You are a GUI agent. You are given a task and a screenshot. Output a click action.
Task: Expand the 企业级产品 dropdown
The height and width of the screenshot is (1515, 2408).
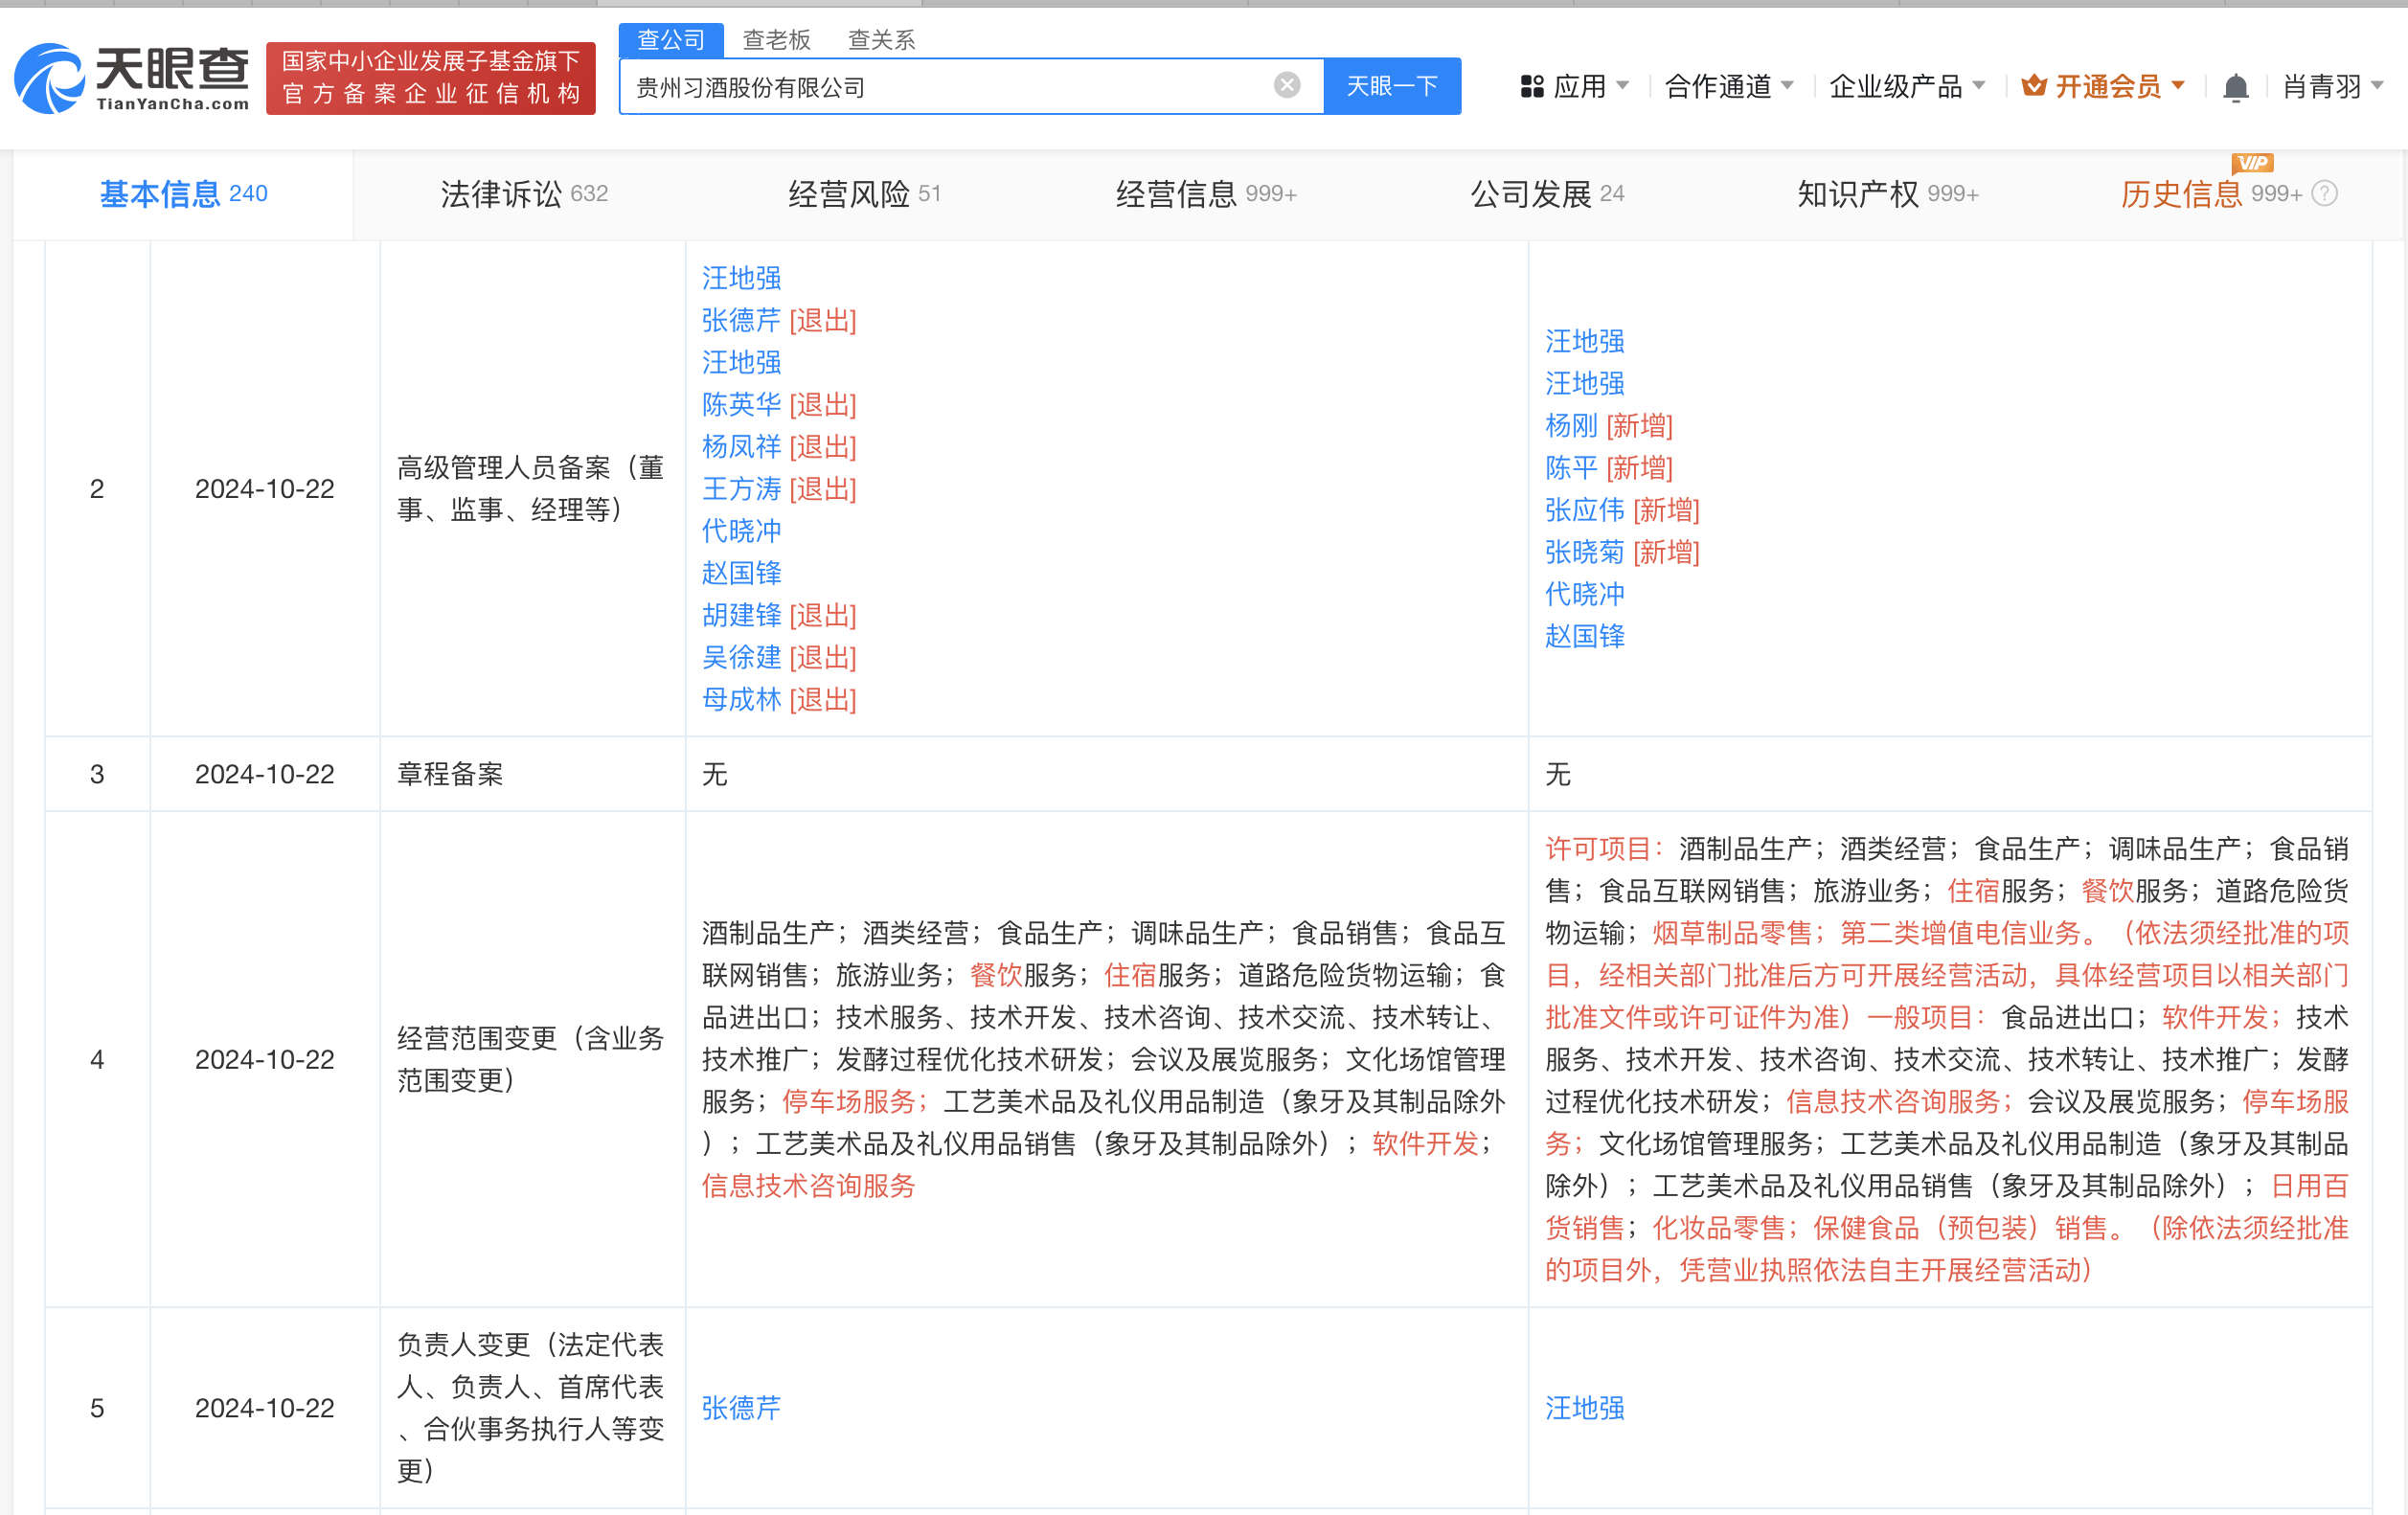1907,87
